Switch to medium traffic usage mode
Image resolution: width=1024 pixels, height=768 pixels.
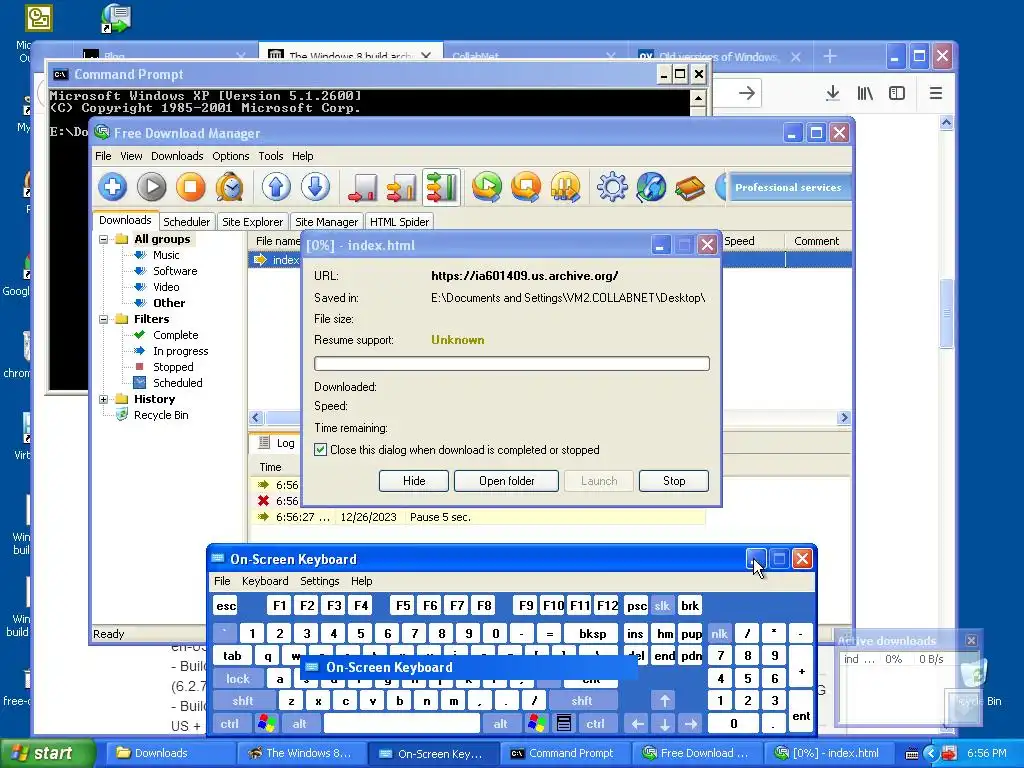tap(402, 187)
